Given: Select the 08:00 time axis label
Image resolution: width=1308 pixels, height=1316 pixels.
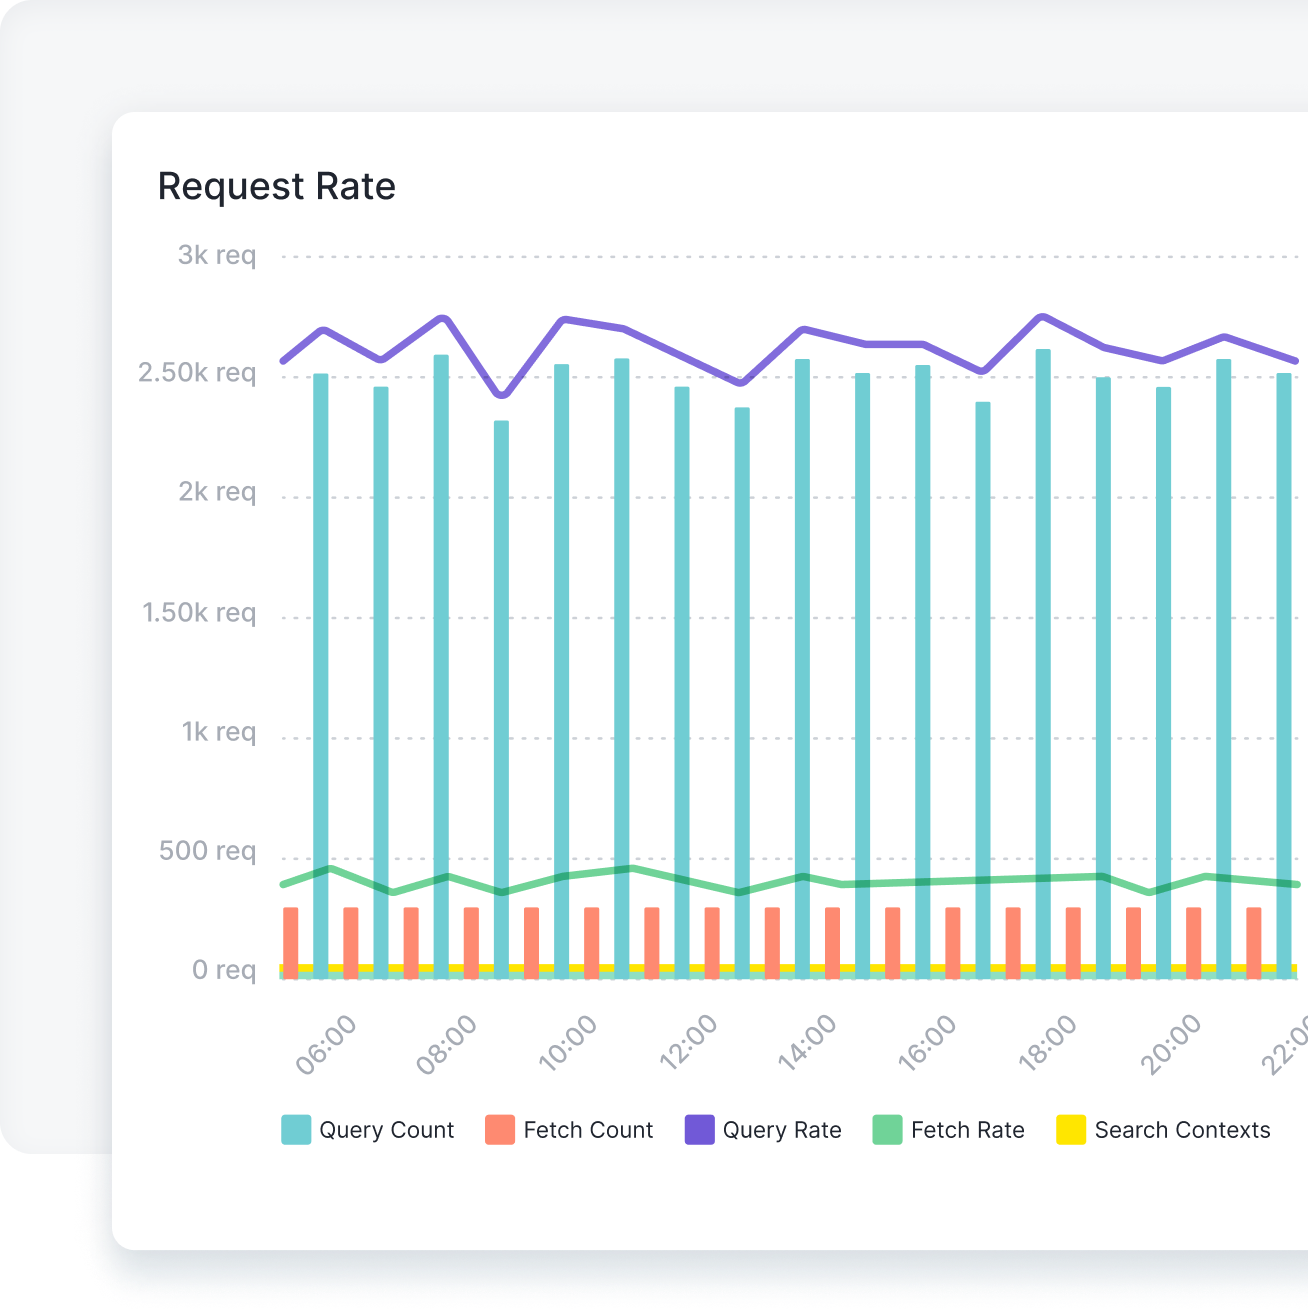Looking at the screenshot, I should click(447, 1045).
